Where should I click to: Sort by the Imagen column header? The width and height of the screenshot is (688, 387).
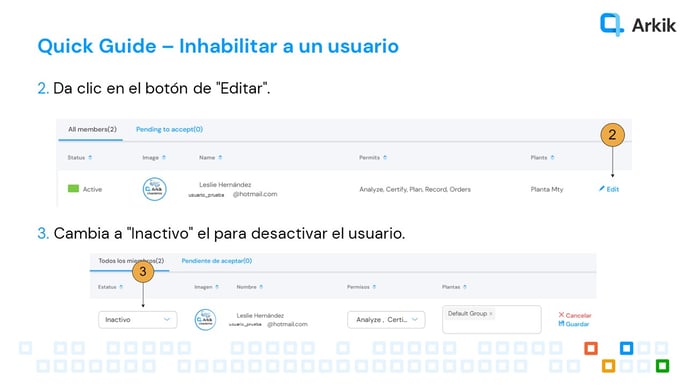click(207, 287)
